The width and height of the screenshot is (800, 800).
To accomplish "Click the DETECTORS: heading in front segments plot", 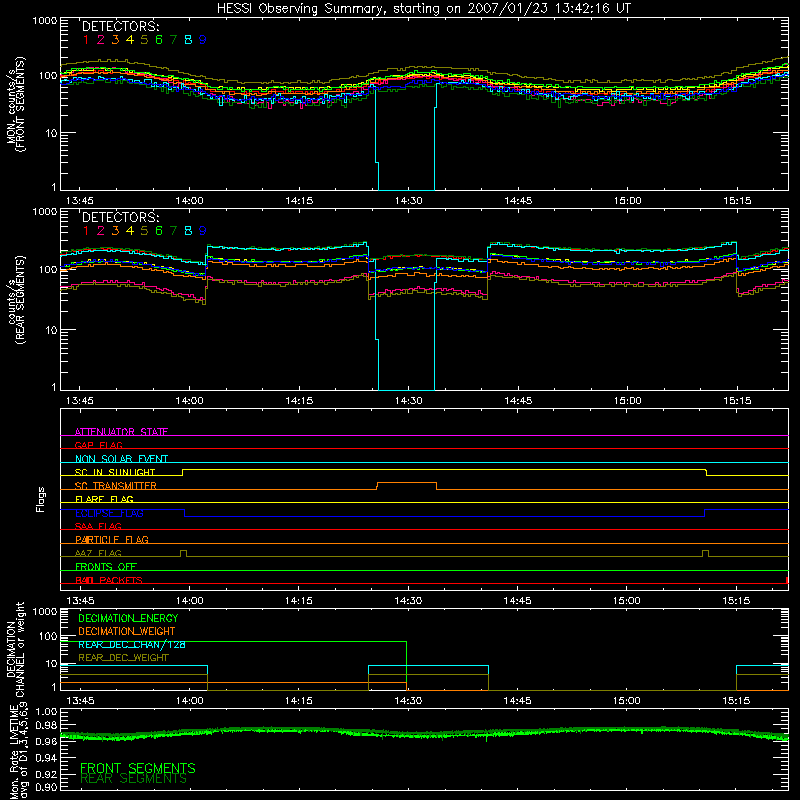I will (x=120, y=26).
